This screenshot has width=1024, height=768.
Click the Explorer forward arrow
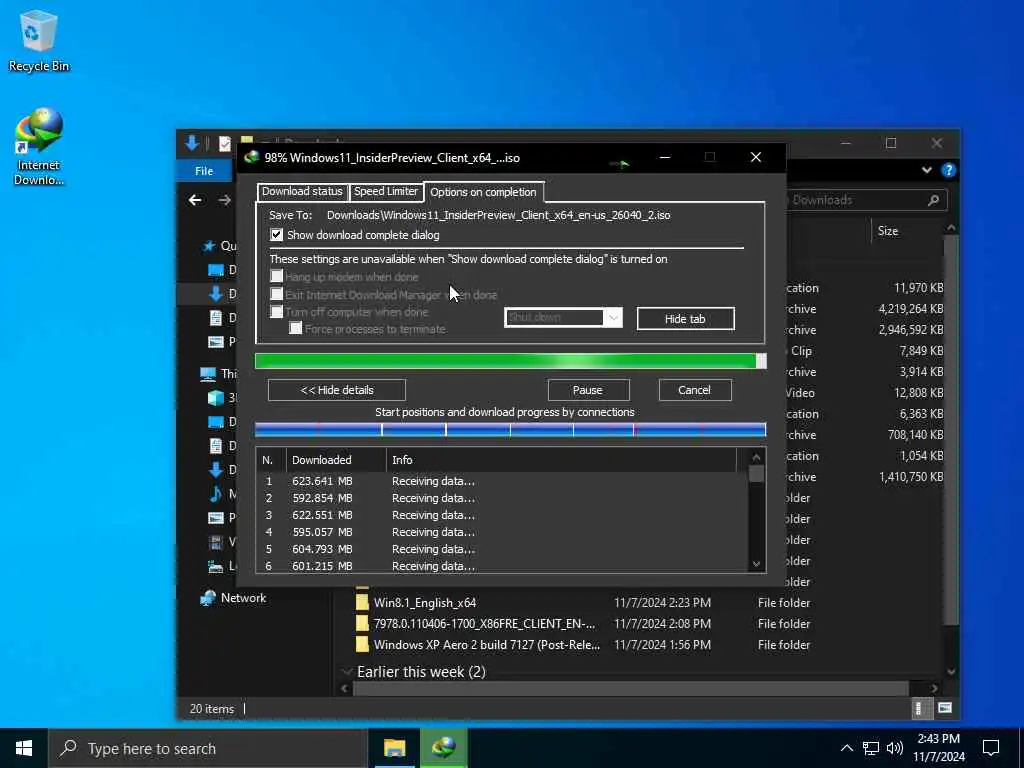coord(225,200)
